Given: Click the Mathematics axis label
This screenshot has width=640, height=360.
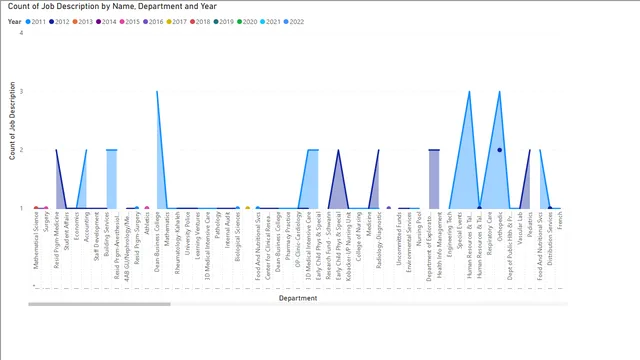Looking at the screenshot, I should pos(167,229).
